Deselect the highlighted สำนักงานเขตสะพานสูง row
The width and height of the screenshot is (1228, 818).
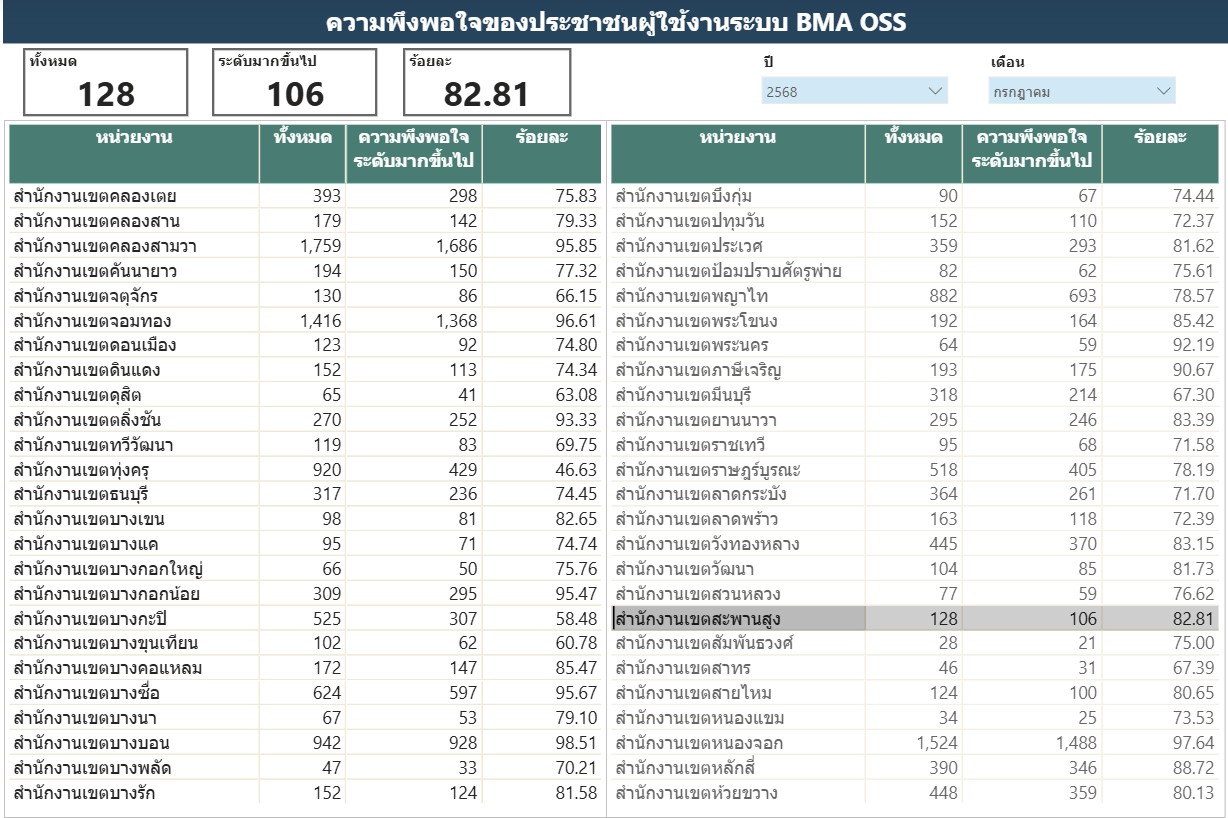[914, 619]
